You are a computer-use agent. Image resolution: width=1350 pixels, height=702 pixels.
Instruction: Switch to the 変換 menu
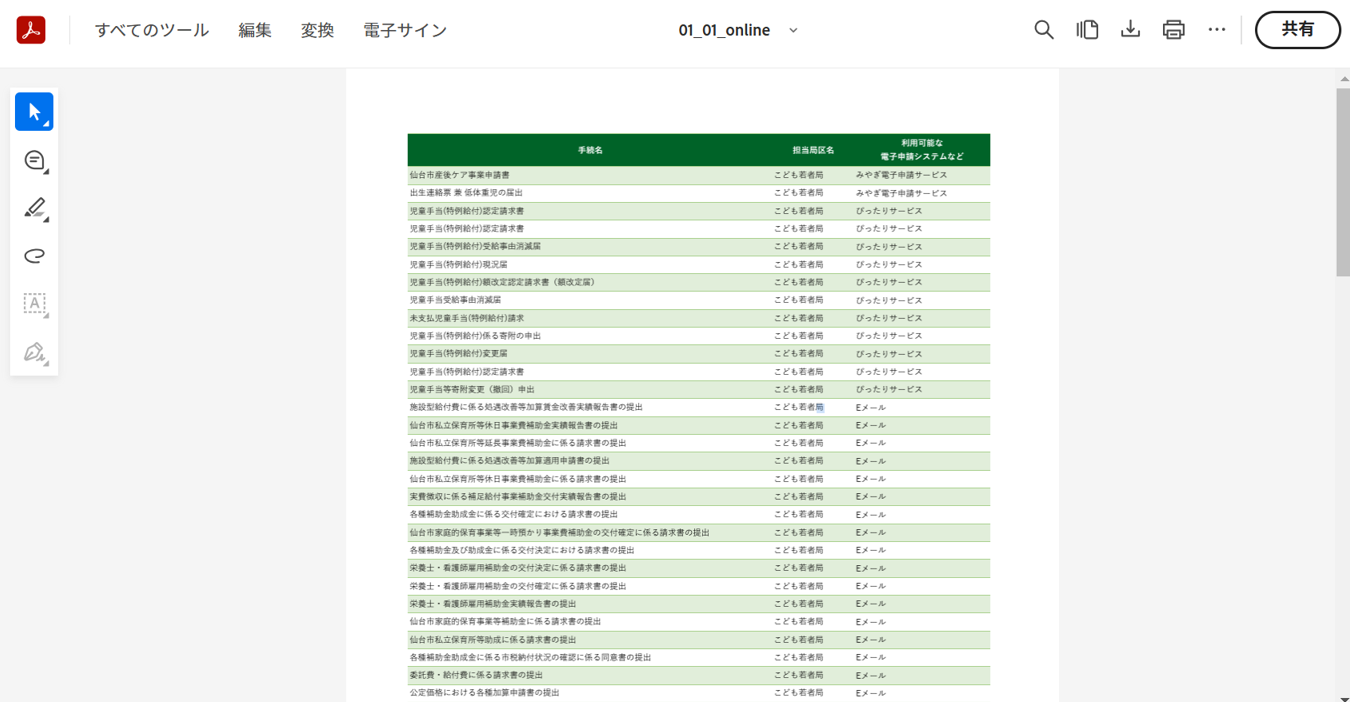tap(317, 30)
